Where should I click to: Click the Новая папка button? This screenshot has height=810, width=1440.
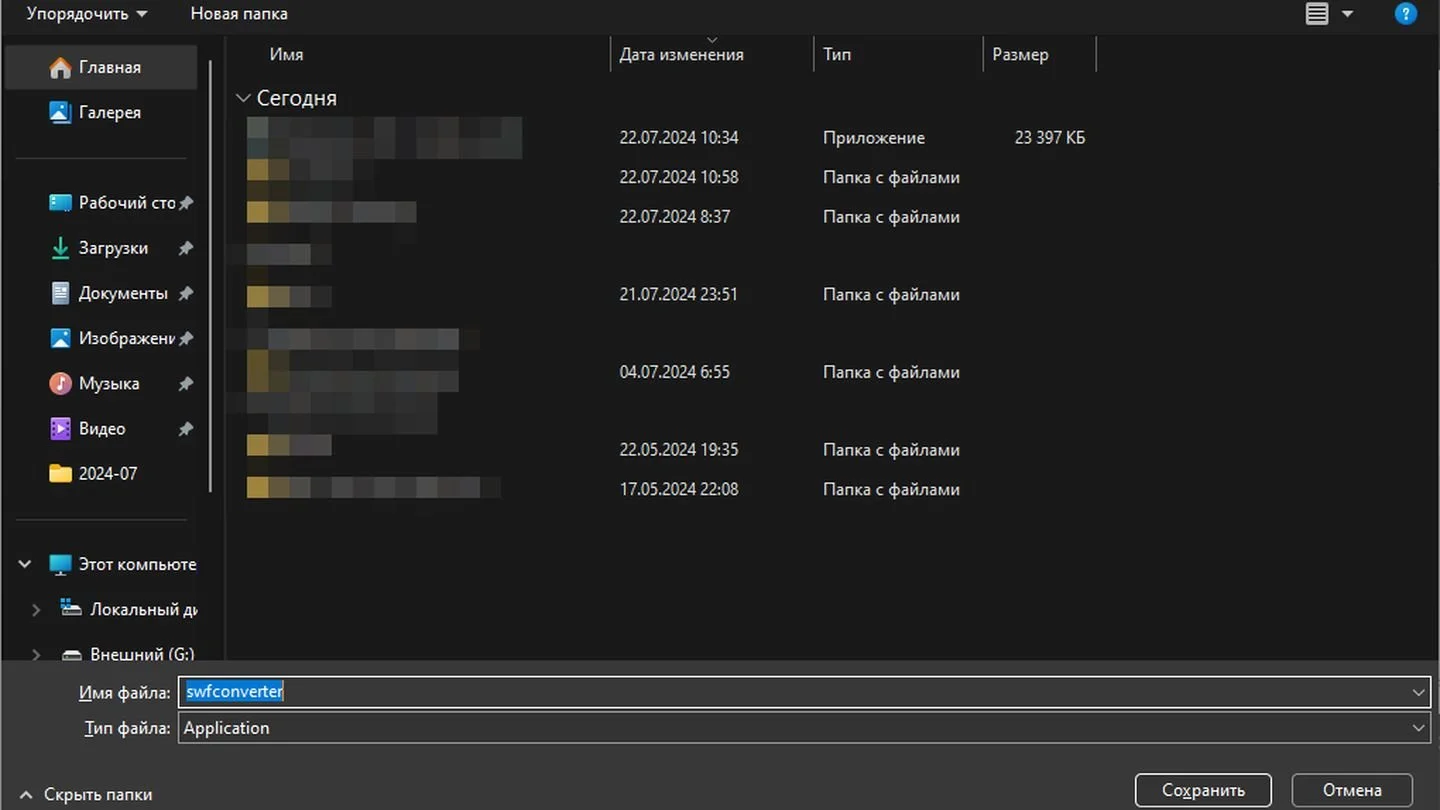pos(239,14)
